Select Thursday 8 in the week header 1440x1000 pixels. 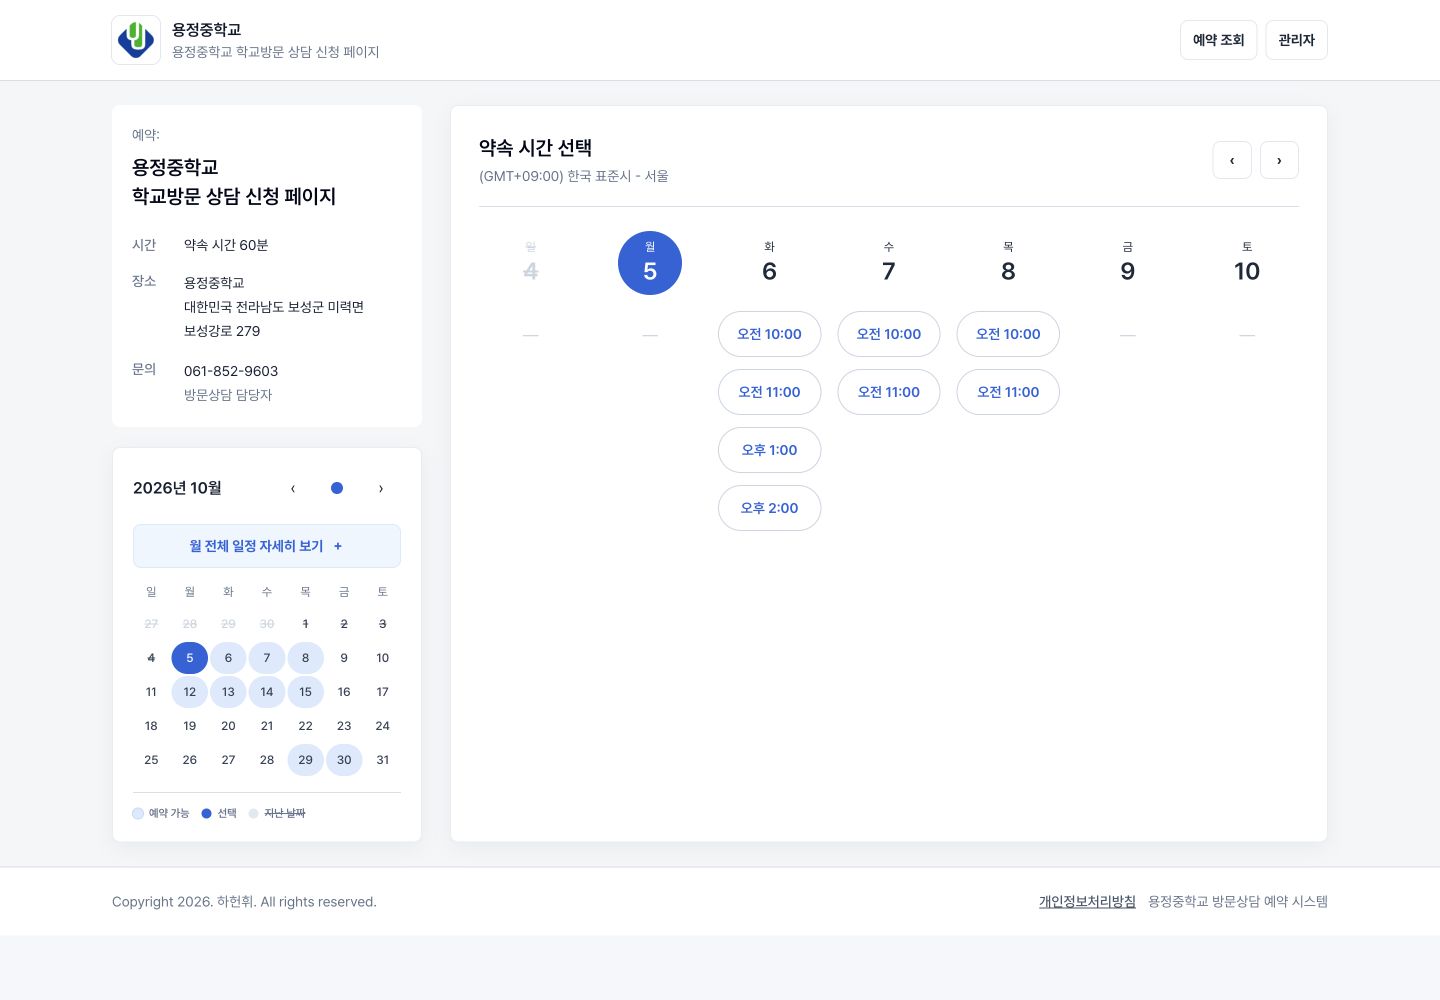tap(1008, 263)
